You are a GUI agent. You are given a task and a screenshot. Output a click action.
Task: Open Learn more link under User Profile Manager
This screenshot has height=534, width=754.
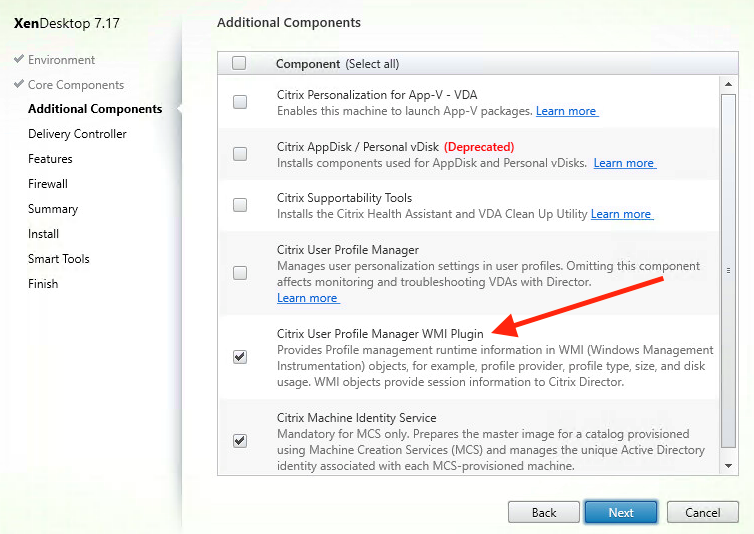308,298
